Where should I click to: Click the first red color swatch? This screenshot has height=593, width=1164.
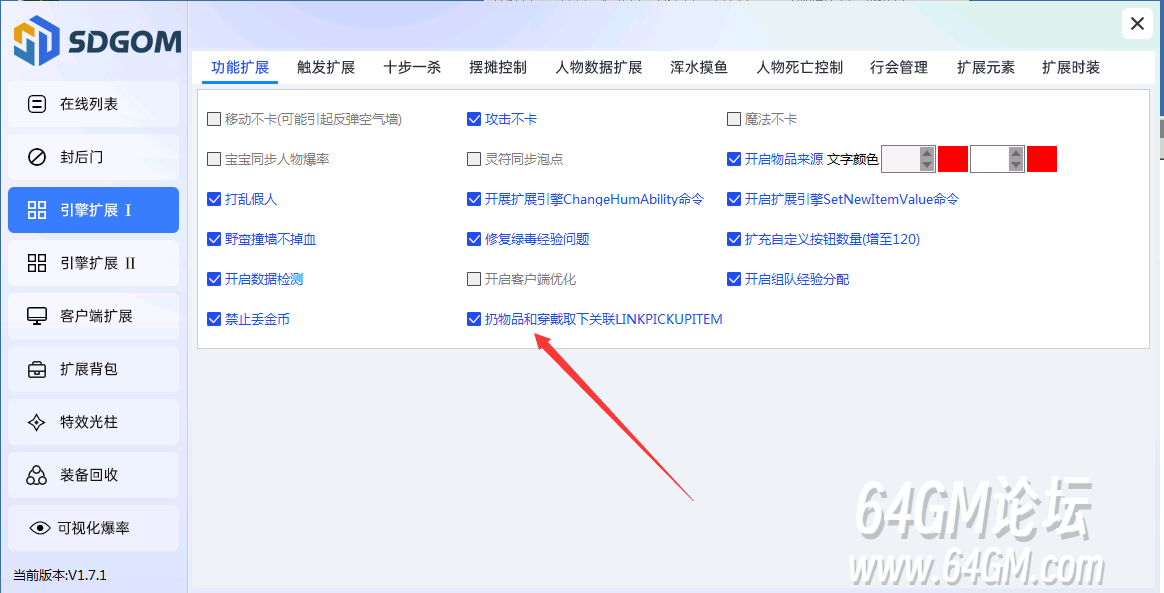(952, 159)
